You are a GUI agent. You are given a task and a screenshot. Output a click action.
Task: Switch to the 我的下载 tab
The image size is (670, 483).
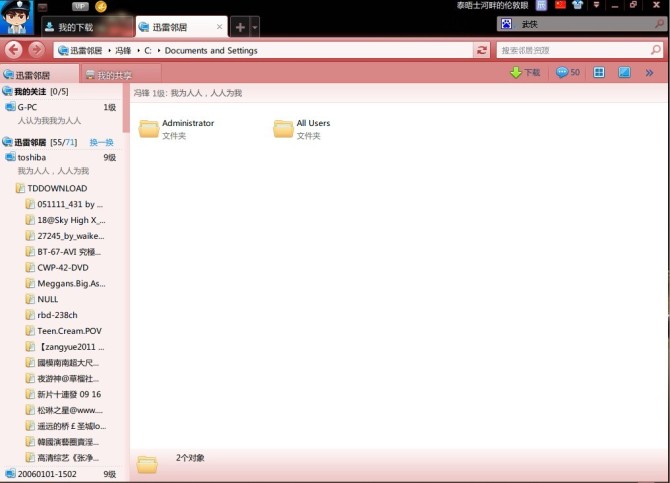(x=88, y=27)
